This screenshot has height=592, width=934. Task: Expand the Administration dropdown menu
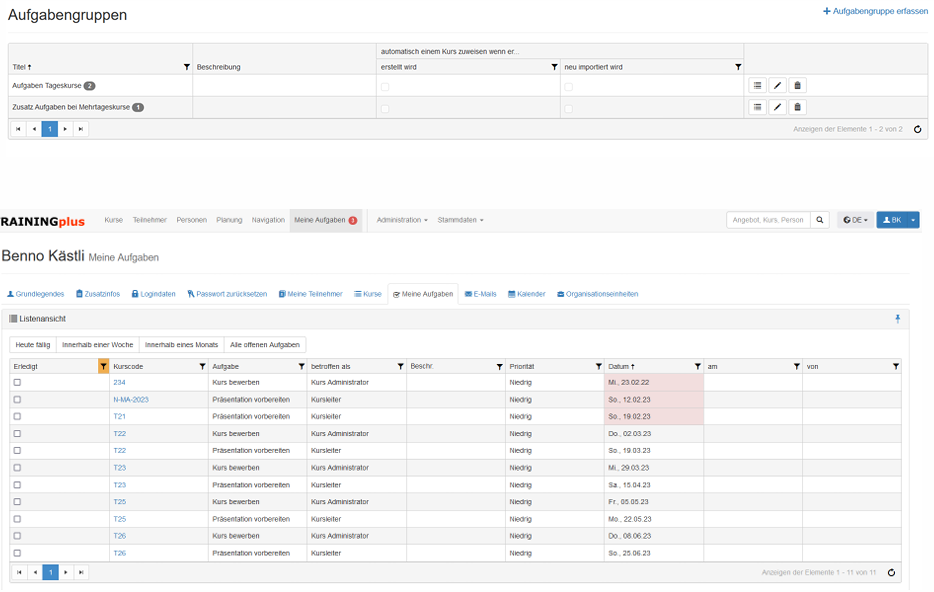point(402,220)
